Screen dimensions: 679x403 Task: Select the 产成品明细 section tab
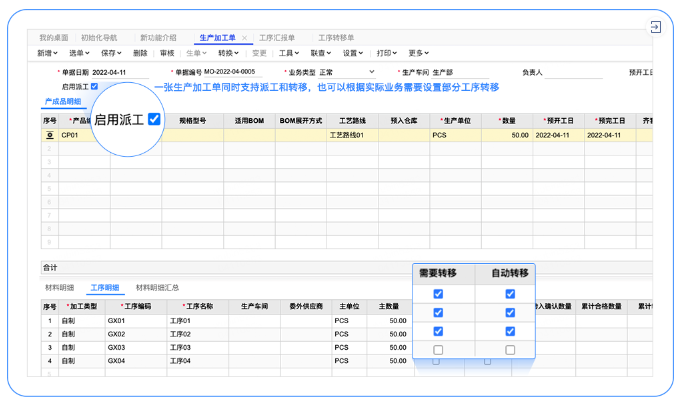pyautogui.click(x=63, y=101)
